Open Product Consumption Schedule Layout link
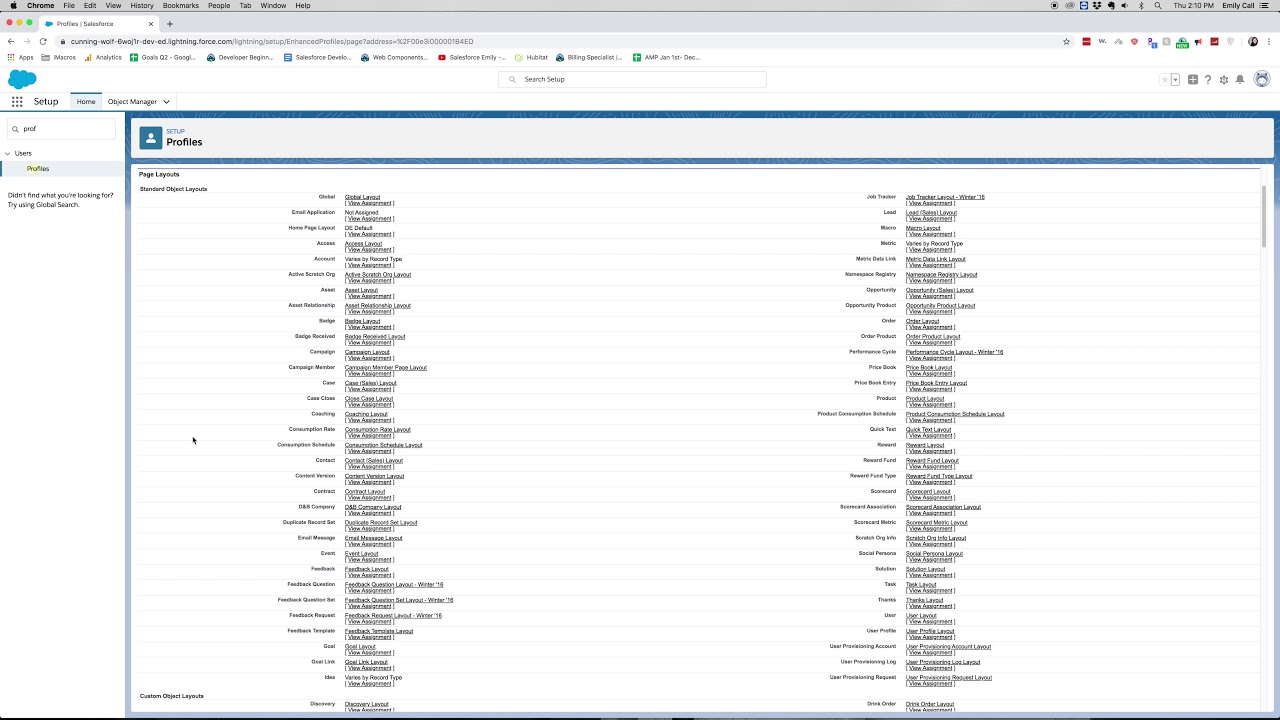 click(955, 414)
